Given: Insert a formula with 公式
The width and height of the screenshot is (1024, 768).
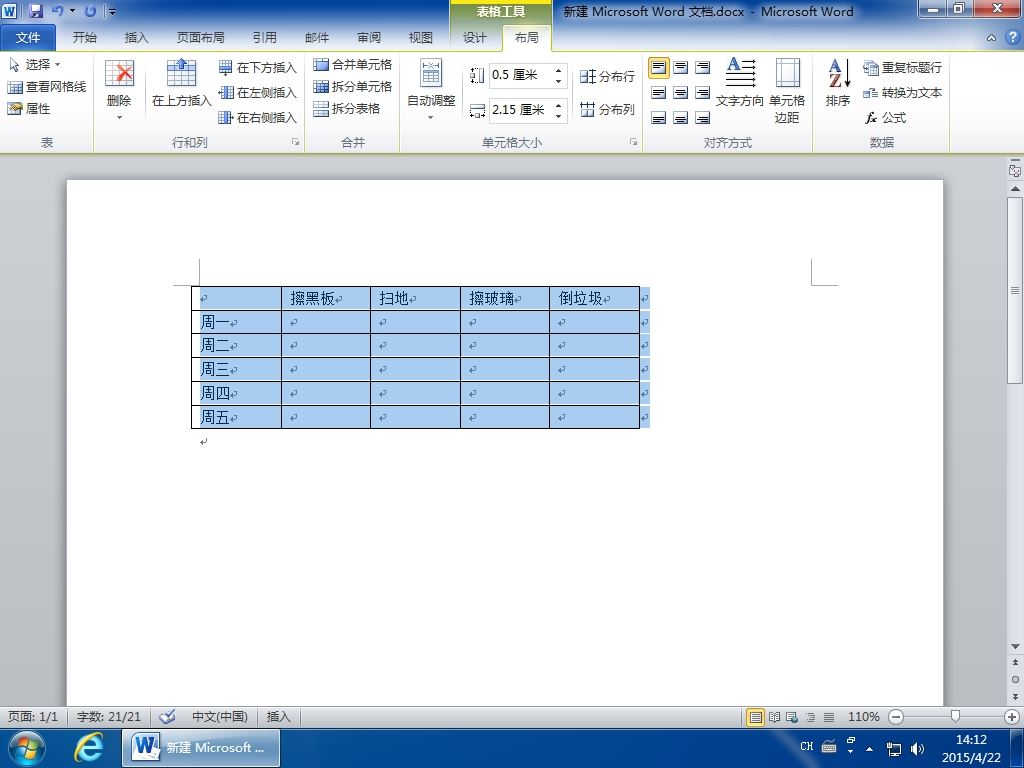Looking at the screenshot, I should click(x=886, y=118).
